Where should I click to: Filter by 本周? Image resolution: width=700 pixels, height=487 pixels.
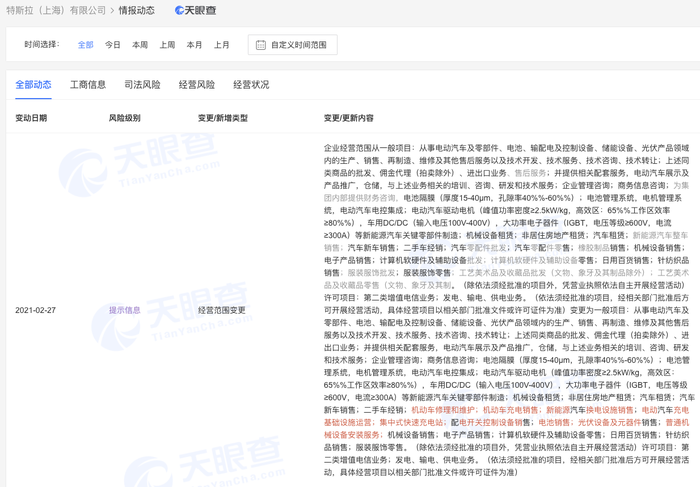click(x=140, y=45)
